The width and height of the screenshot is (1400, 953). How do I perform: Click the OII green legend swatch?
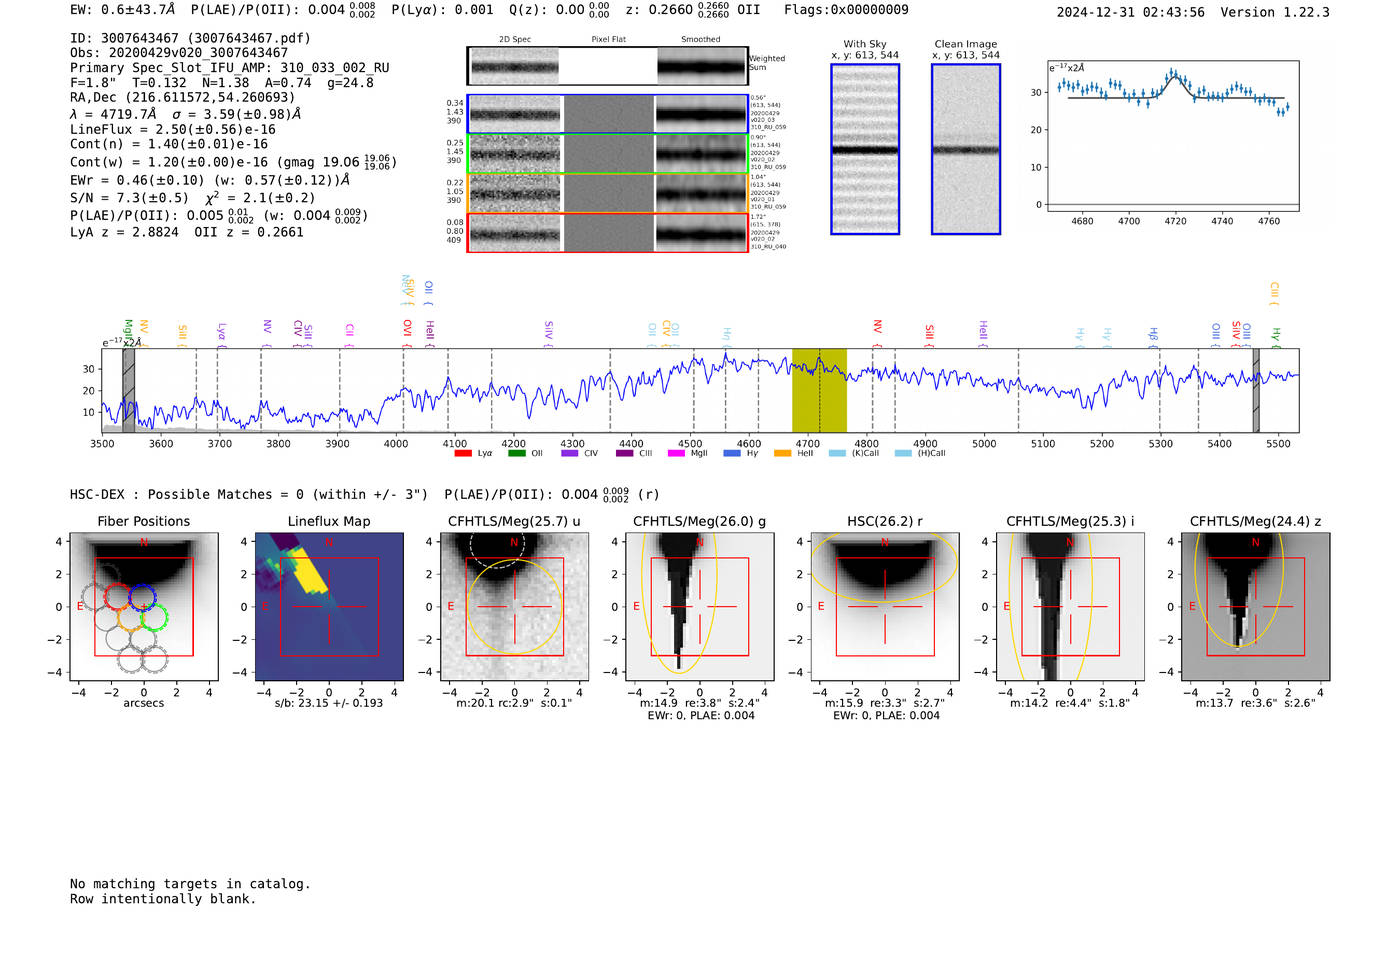[x=516, y=453]
